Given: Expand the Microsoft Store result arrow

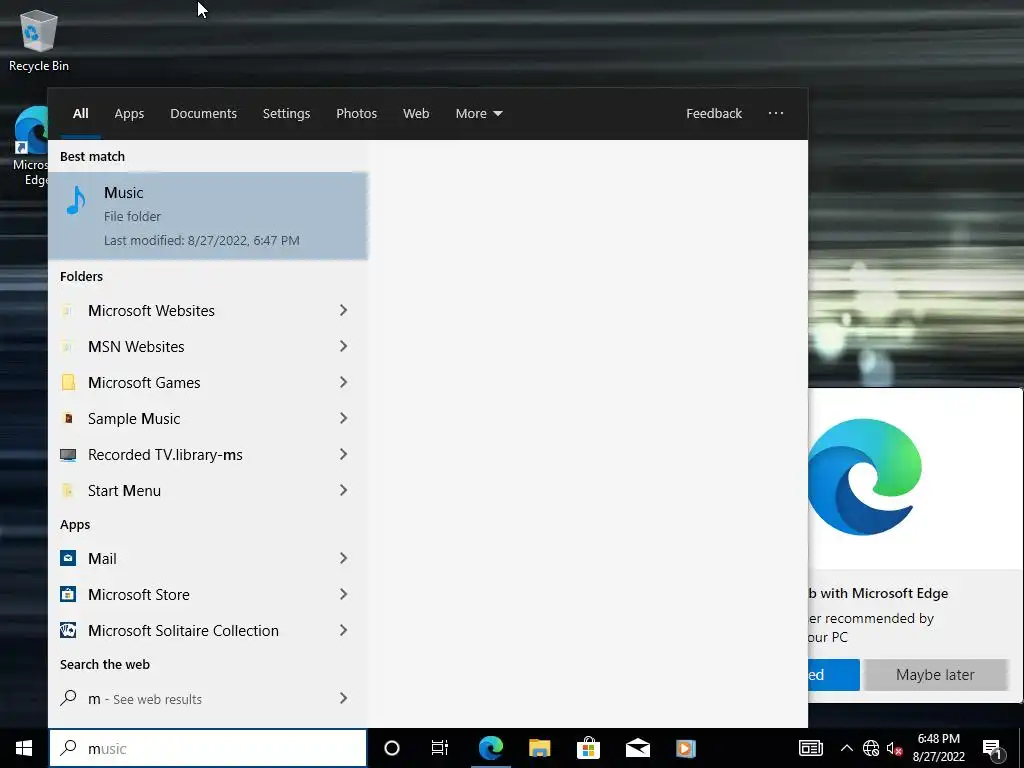Looking at the screenshot, I should tap(344, 594).
